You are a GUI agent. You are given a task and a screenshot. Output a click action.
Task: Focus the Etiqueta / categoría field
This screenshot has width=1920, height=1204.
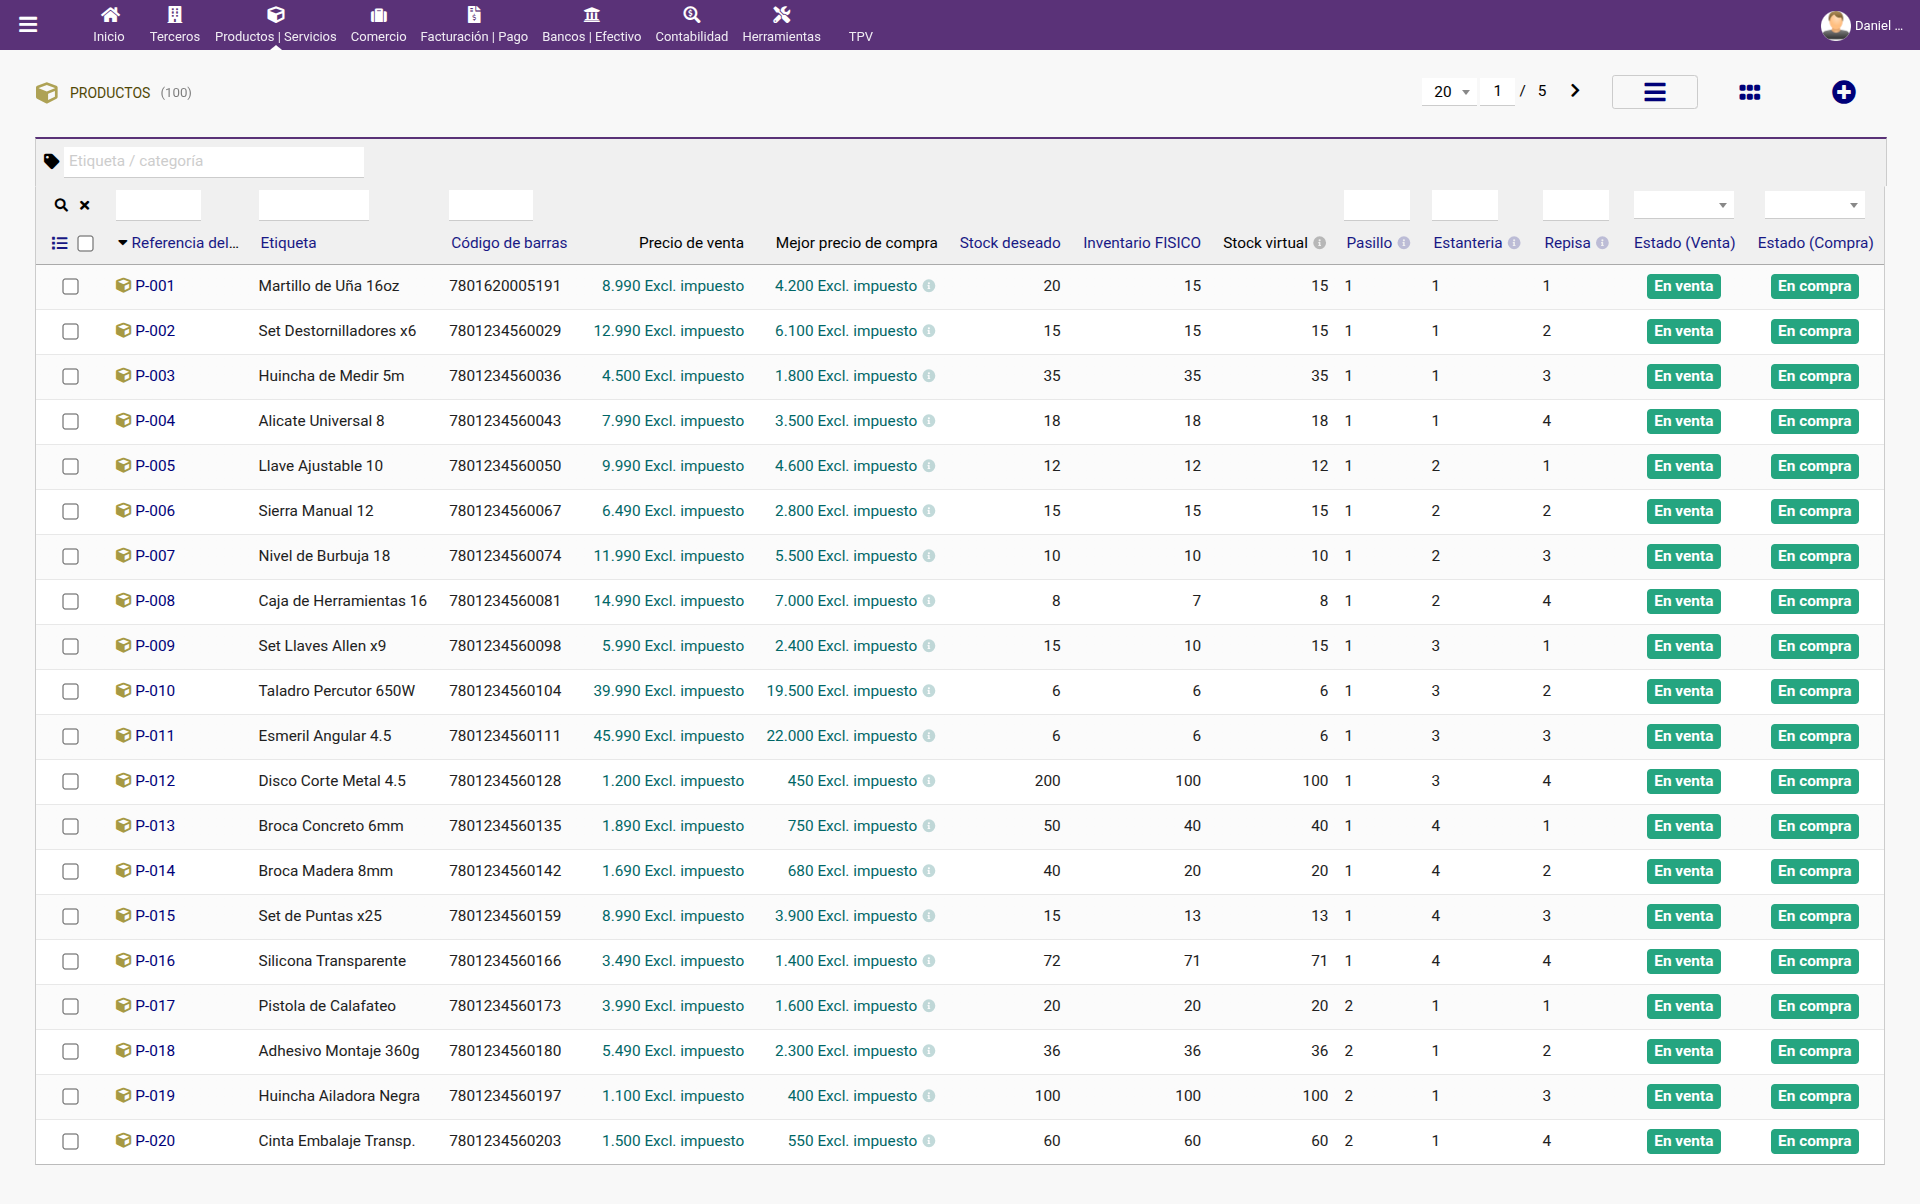(x=214, y=161)
